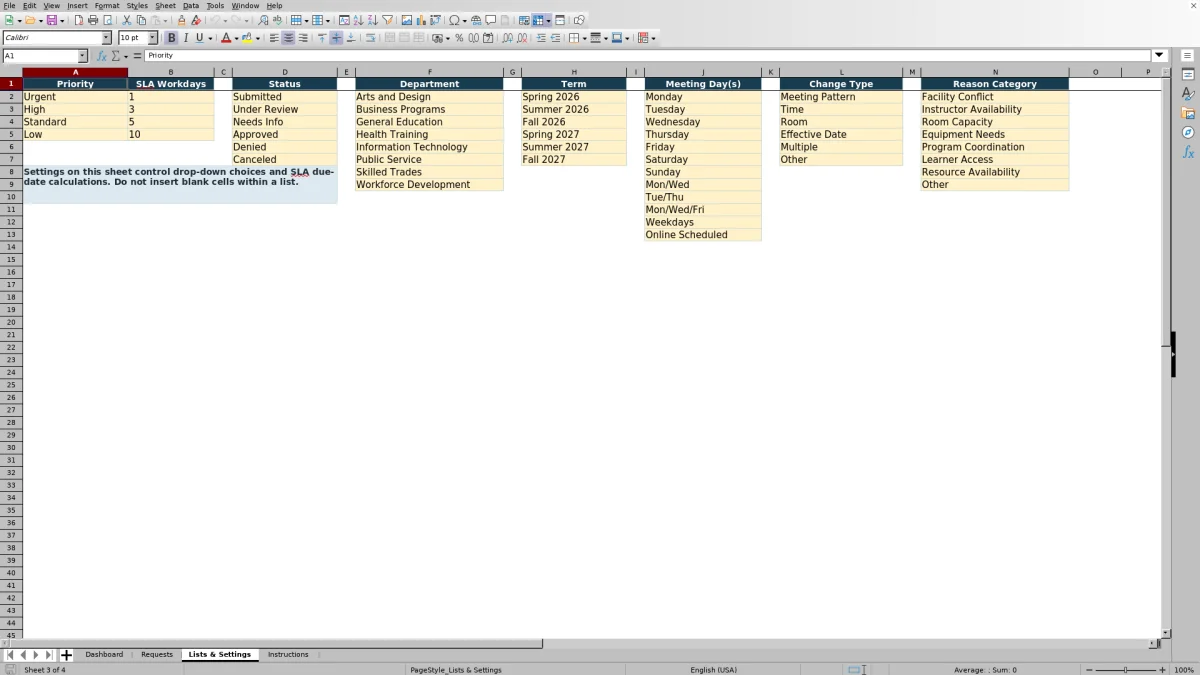The width and height of the screenshot is (1200, 675).
Task: Toggle Center Horizontally alignment
Action: [x=288, y=38]
